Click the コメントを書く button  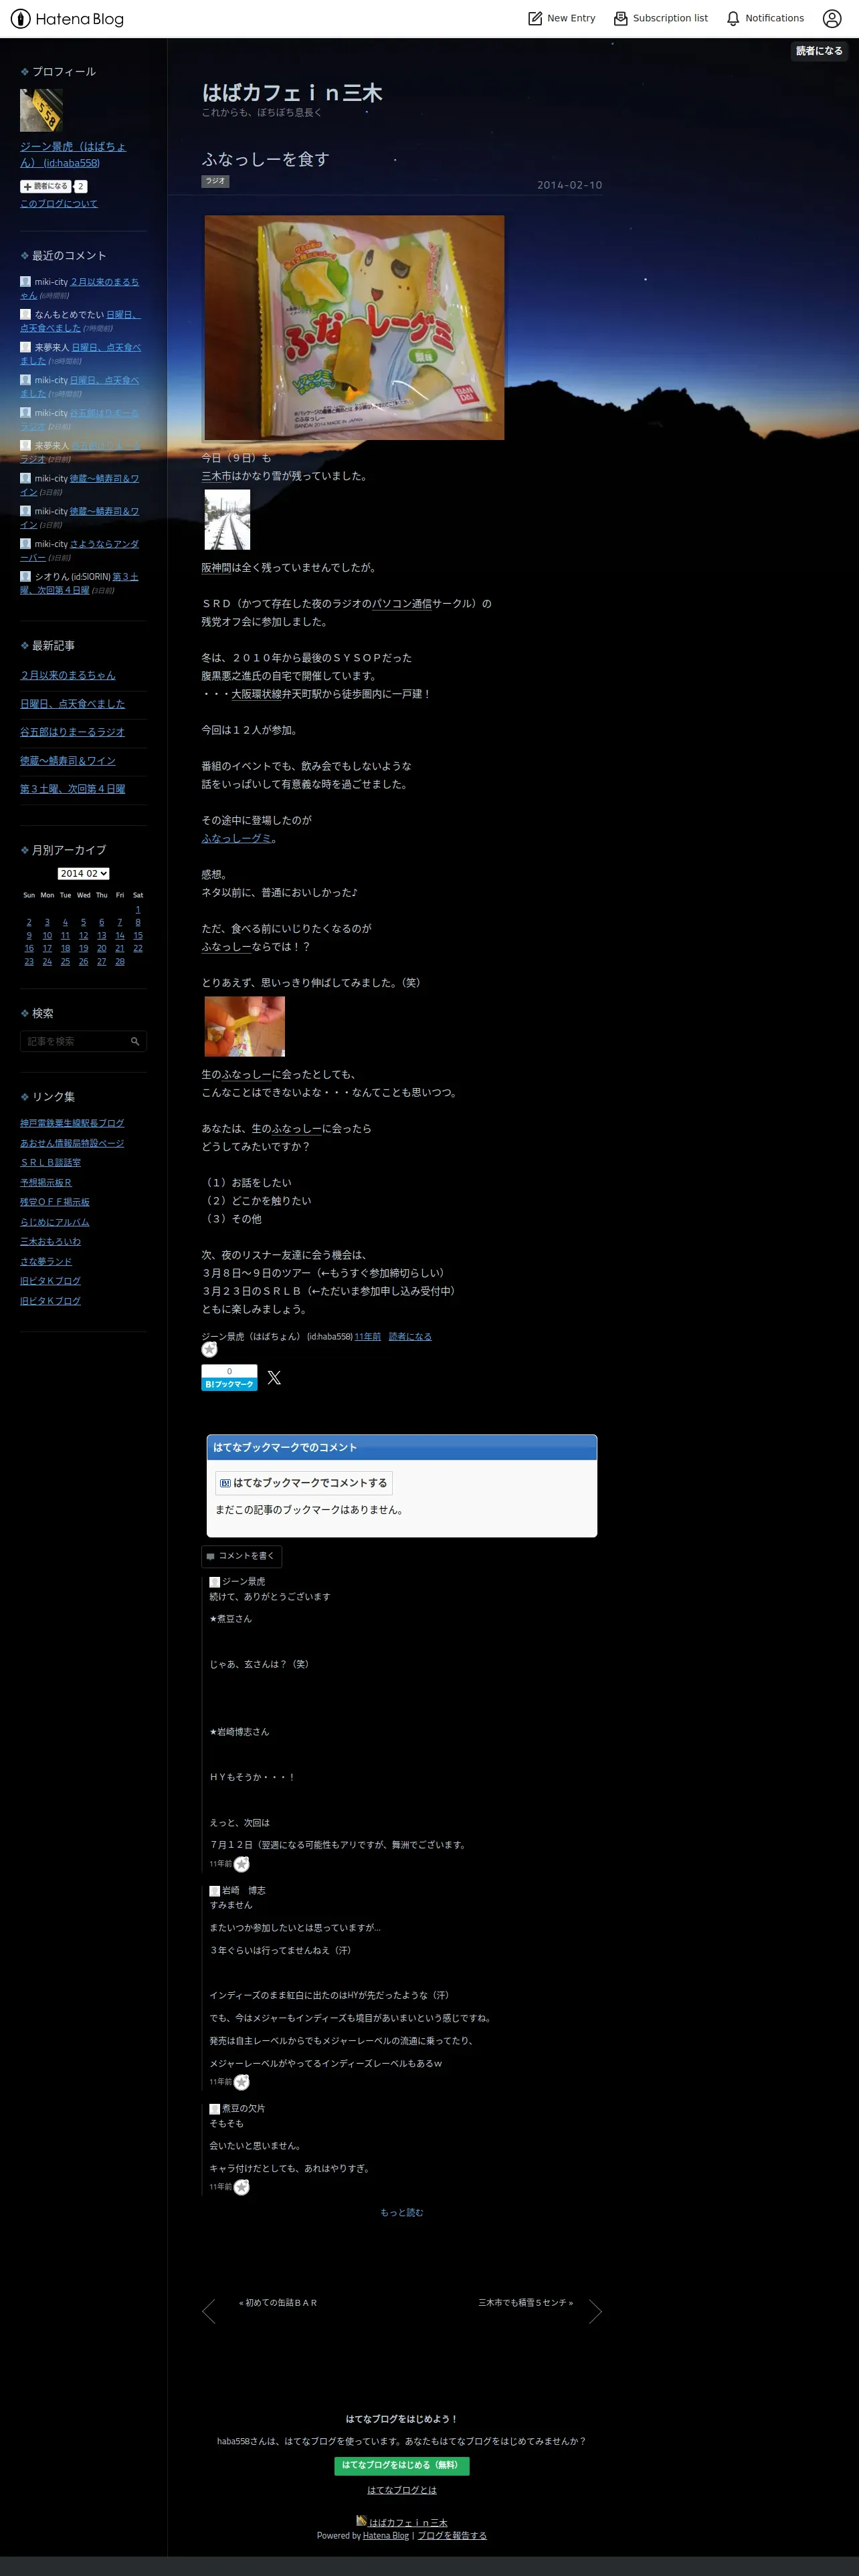(x=241, y=1556)
